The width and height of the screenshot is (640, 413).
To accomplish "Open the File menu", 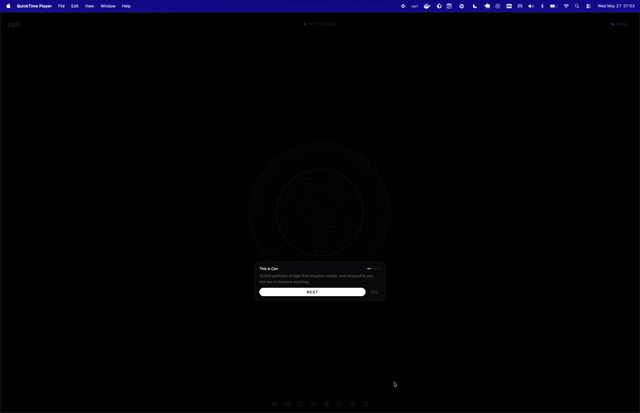I will pyautogui.click(x=61, y=6).
